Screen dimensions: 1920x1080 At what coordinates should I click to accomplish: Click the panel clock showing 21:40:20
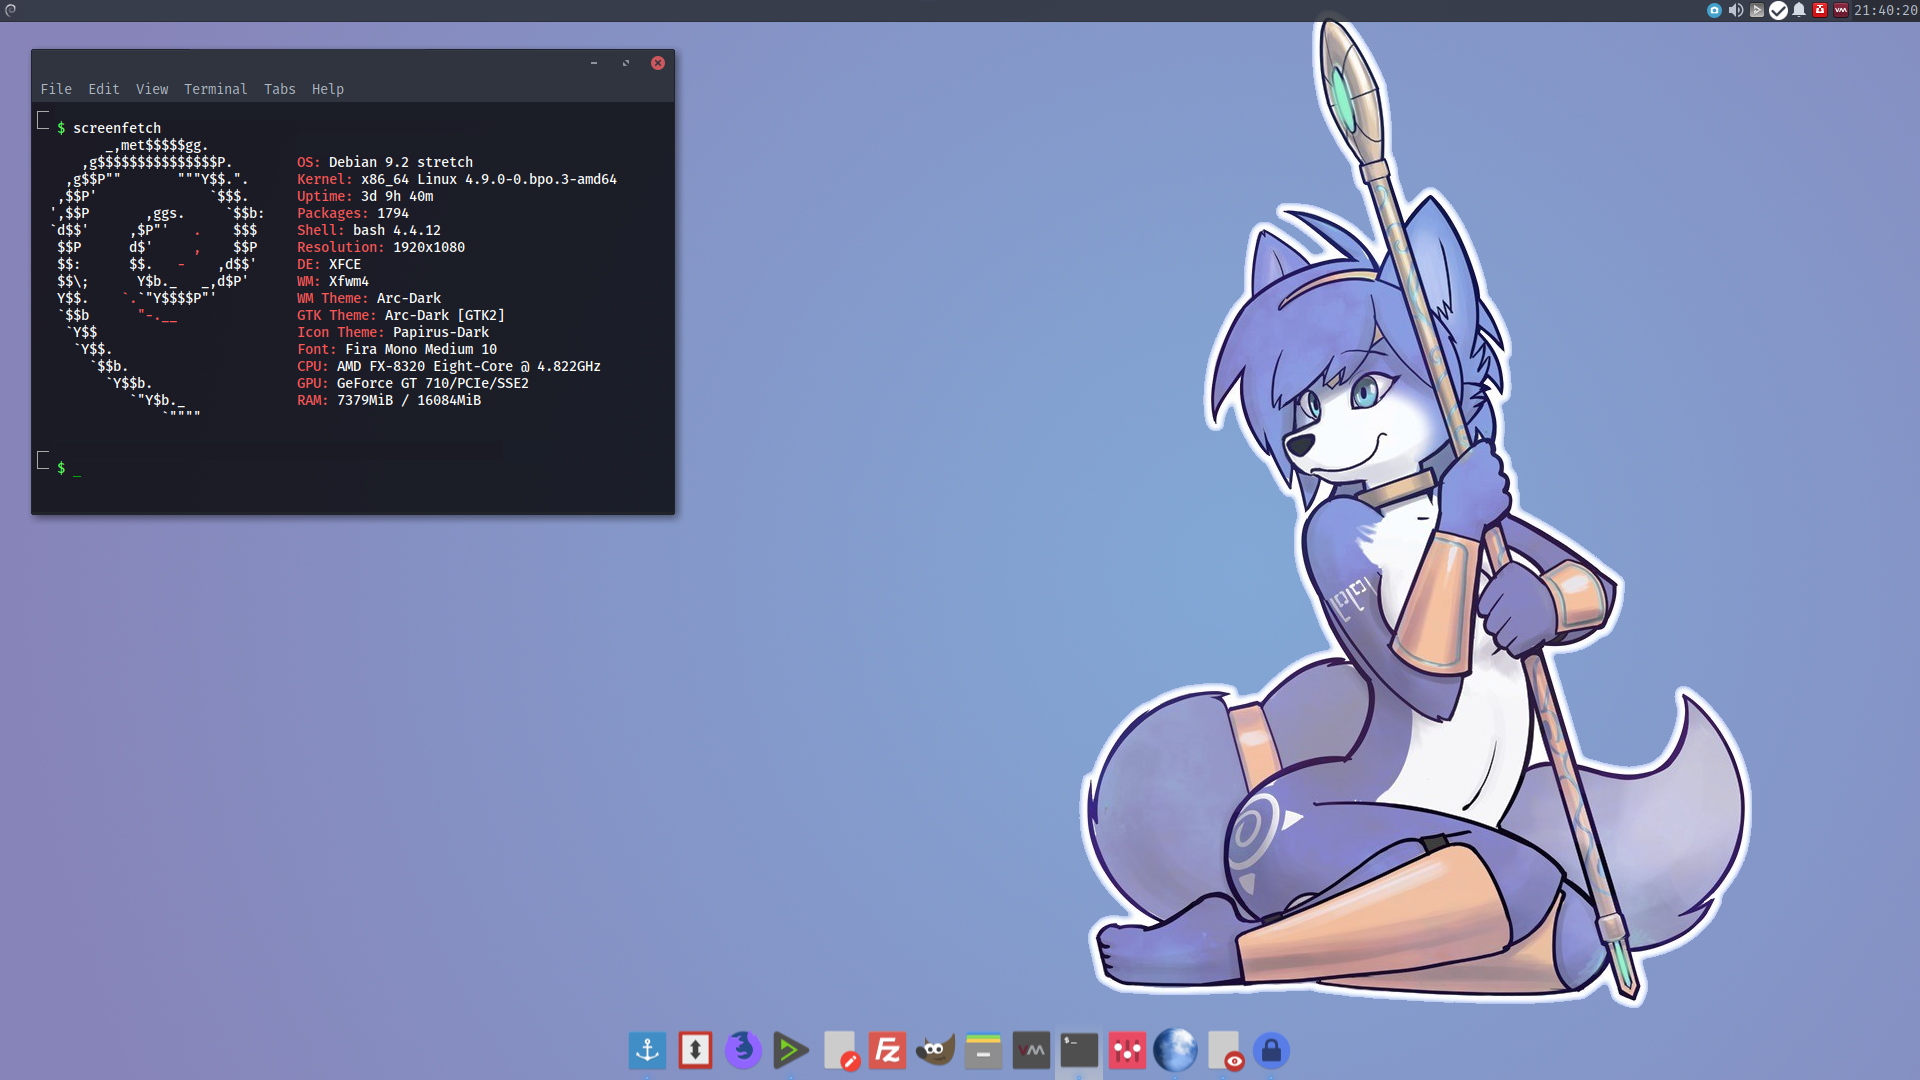pyautogui.click(x=1885, y=10)
